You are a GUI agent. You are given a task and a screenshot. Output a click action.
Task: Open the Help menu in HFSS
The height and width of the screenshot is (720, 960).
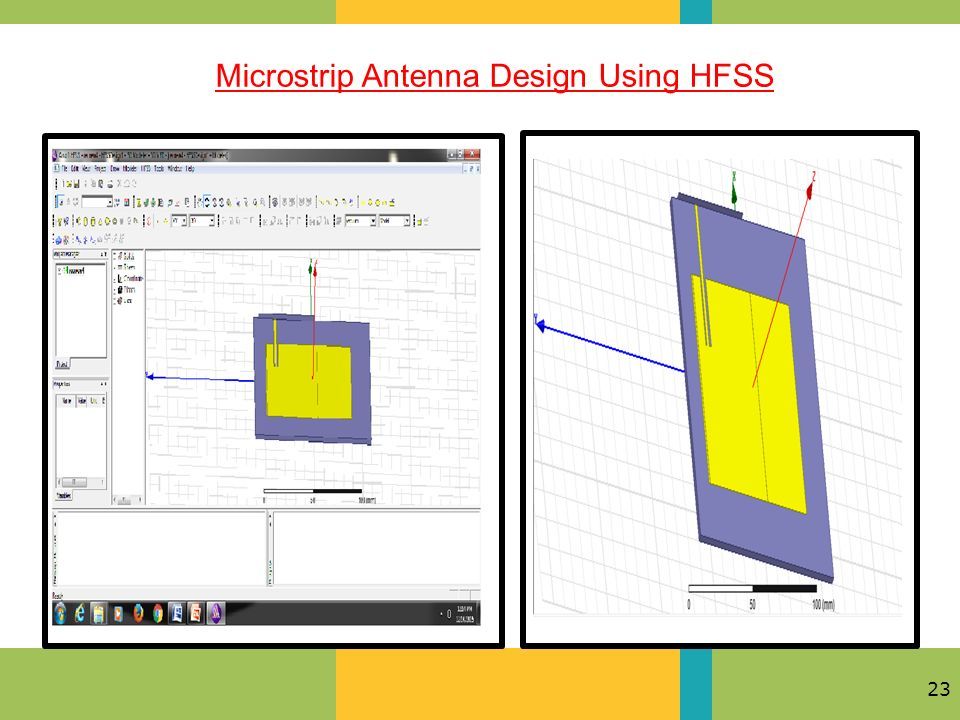pyautogui.click(x=190, y=169)
